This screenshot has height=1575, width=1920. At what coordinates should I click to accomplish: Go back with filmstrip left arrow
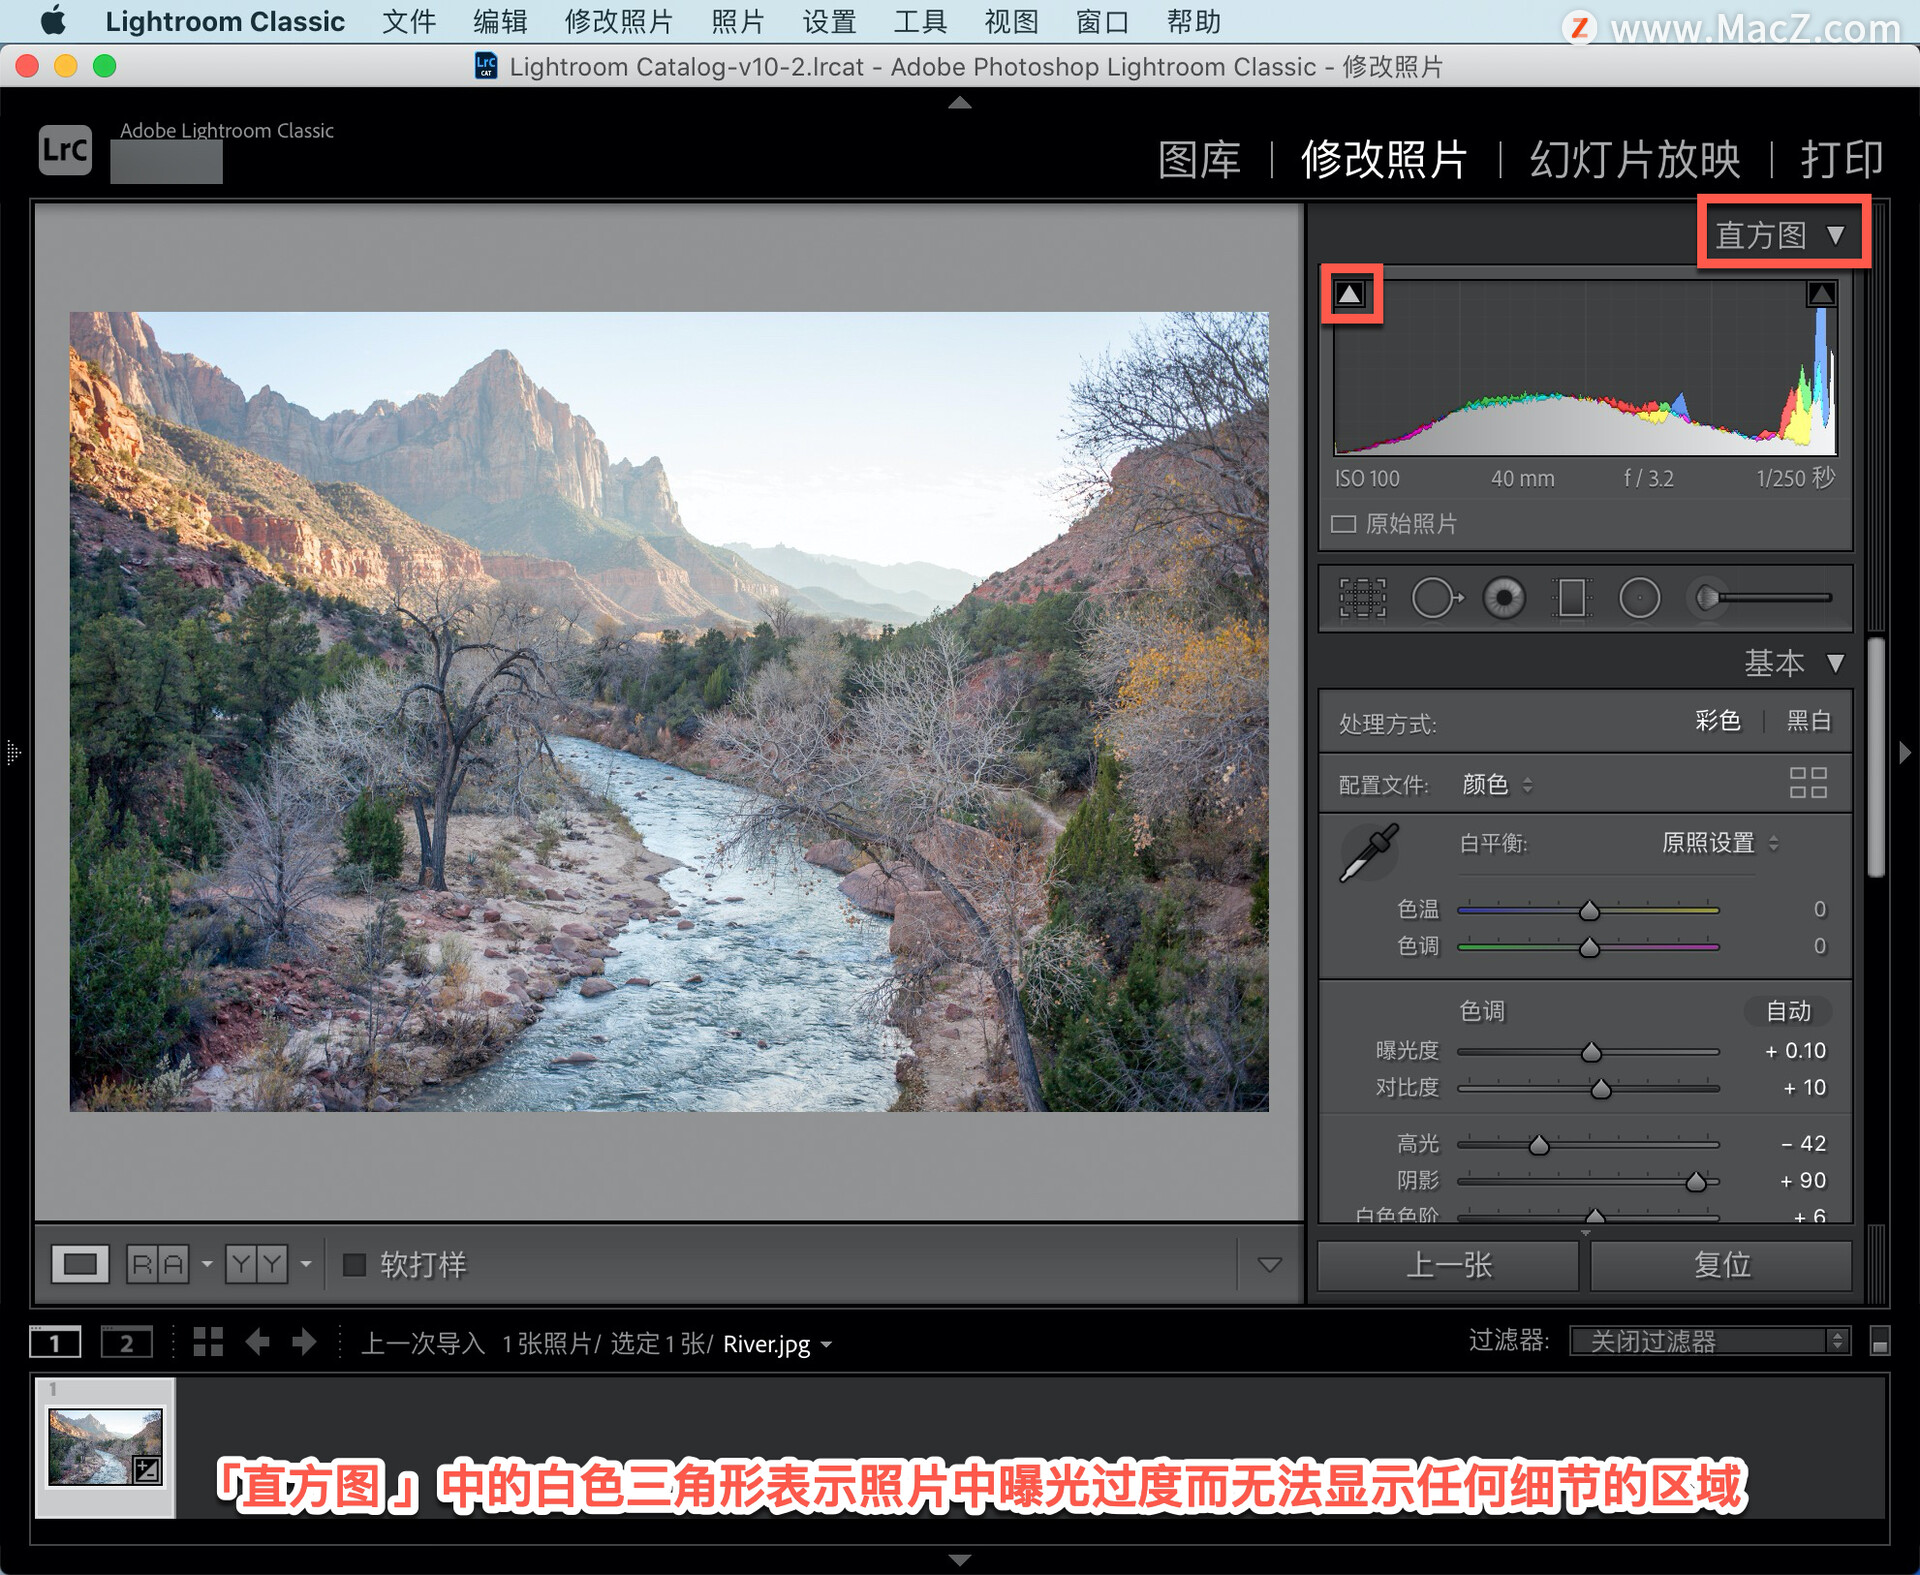tap(257, 1342)
